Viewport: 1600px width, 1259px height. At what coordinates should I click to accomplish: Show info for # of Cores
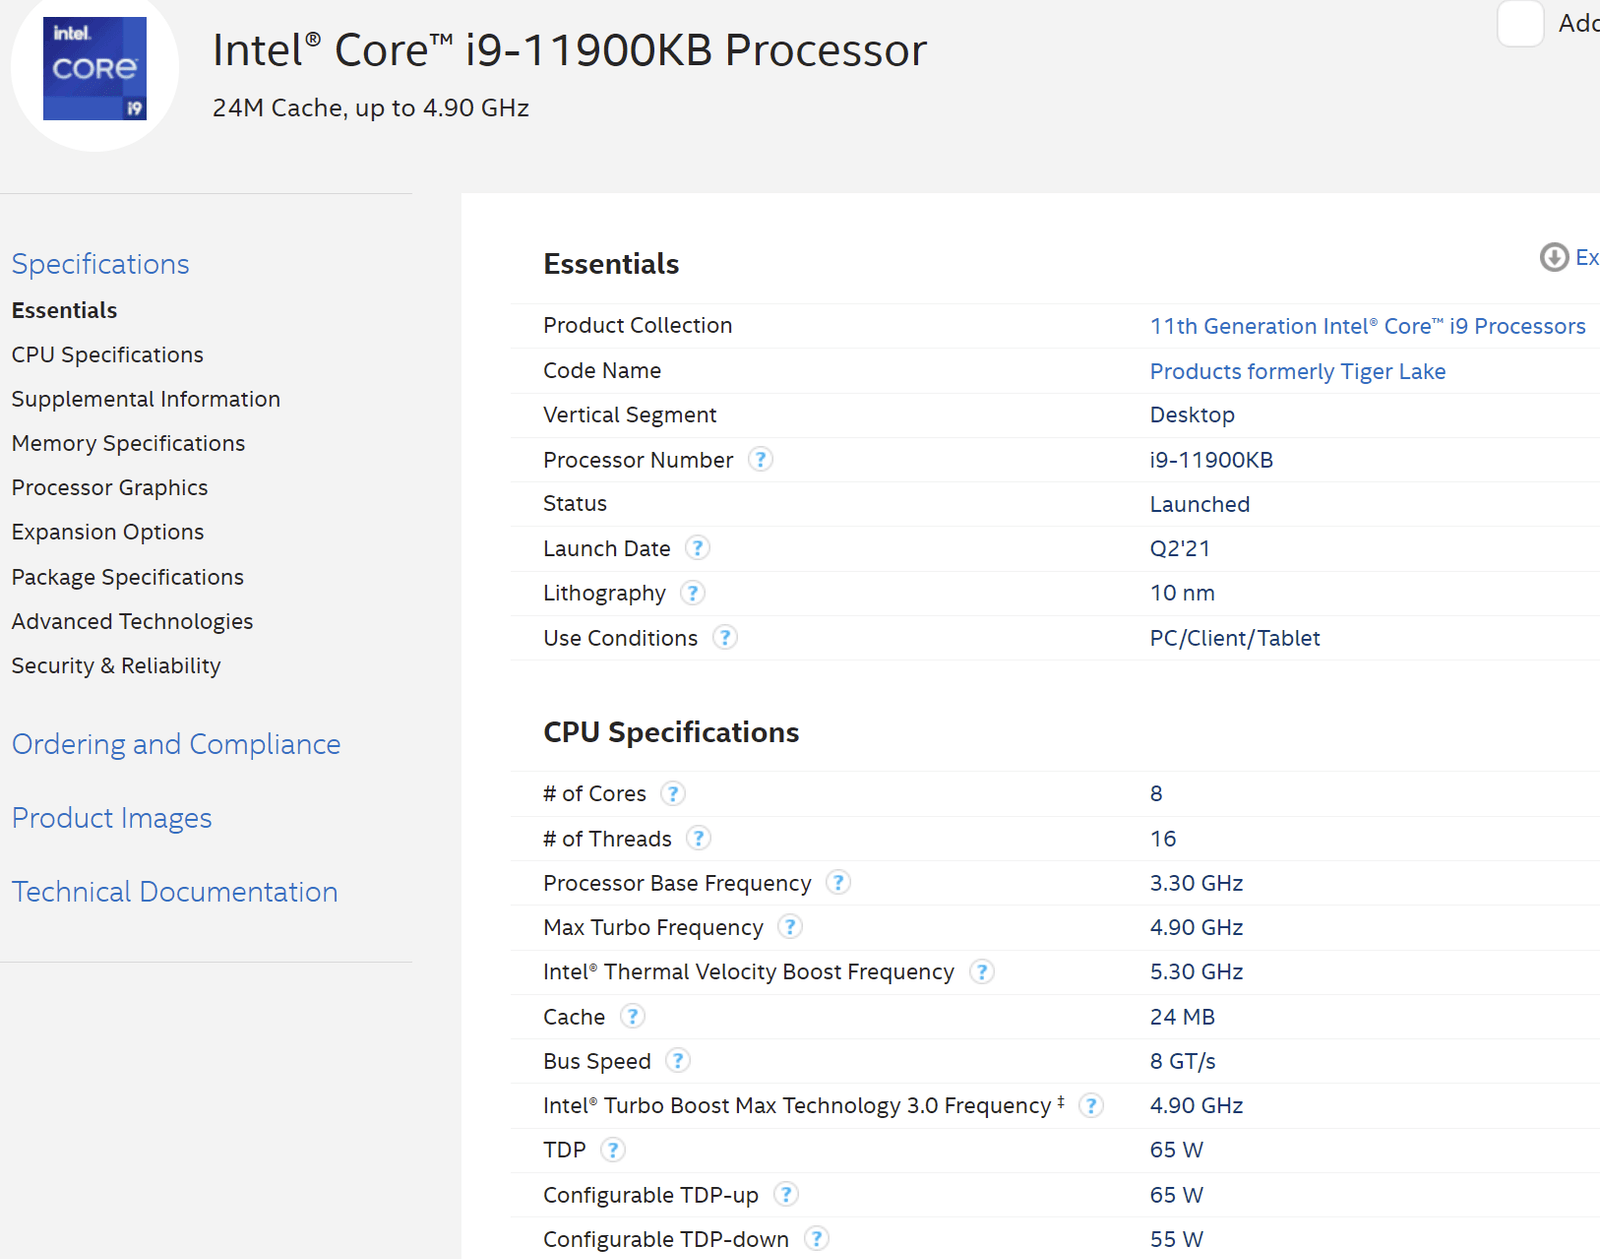(674, 794)
